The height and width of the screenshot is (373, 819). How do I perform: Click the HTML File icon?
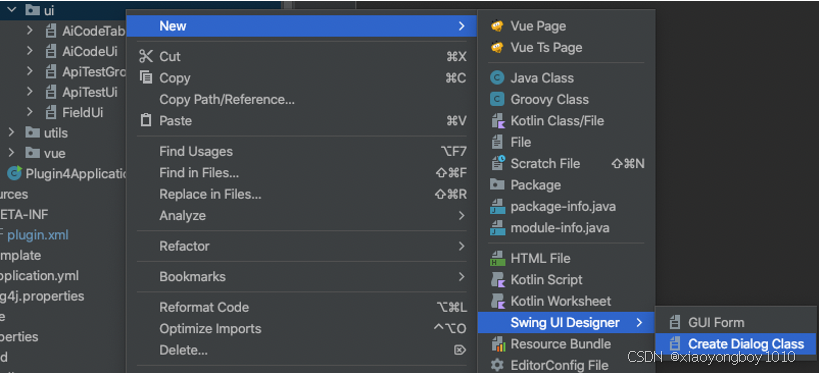(497, 259)
